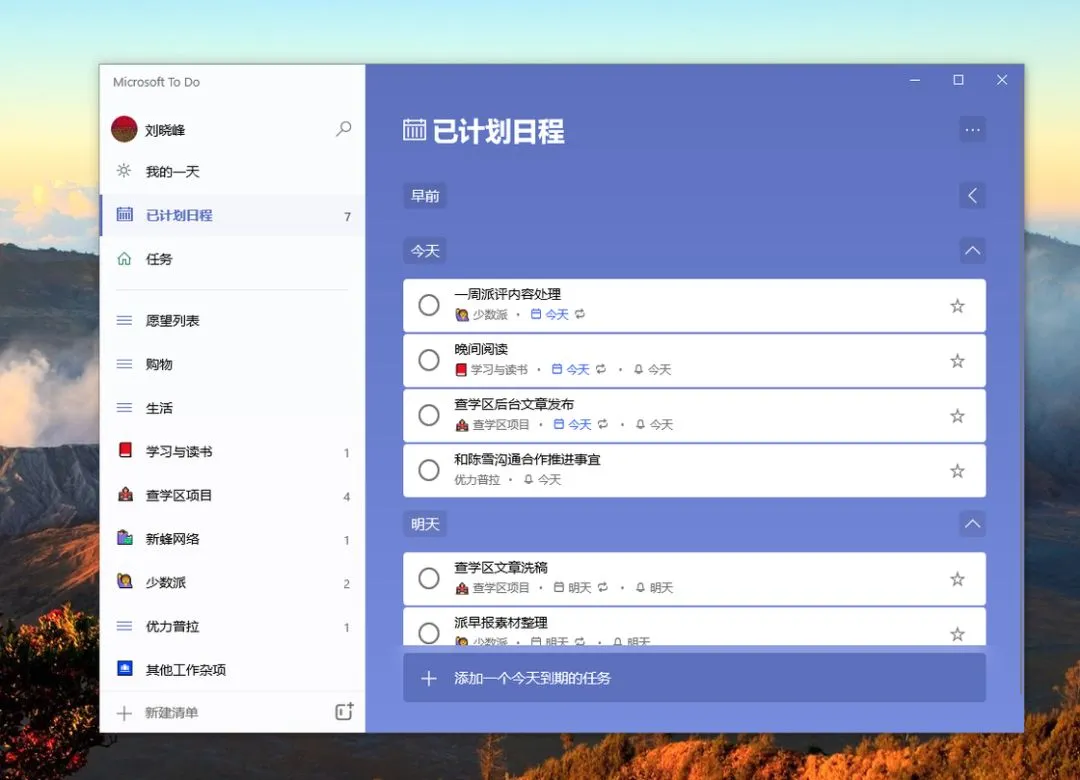
Task: Click the folder icon for 新蜂网络
Action: tap(125, 538)
